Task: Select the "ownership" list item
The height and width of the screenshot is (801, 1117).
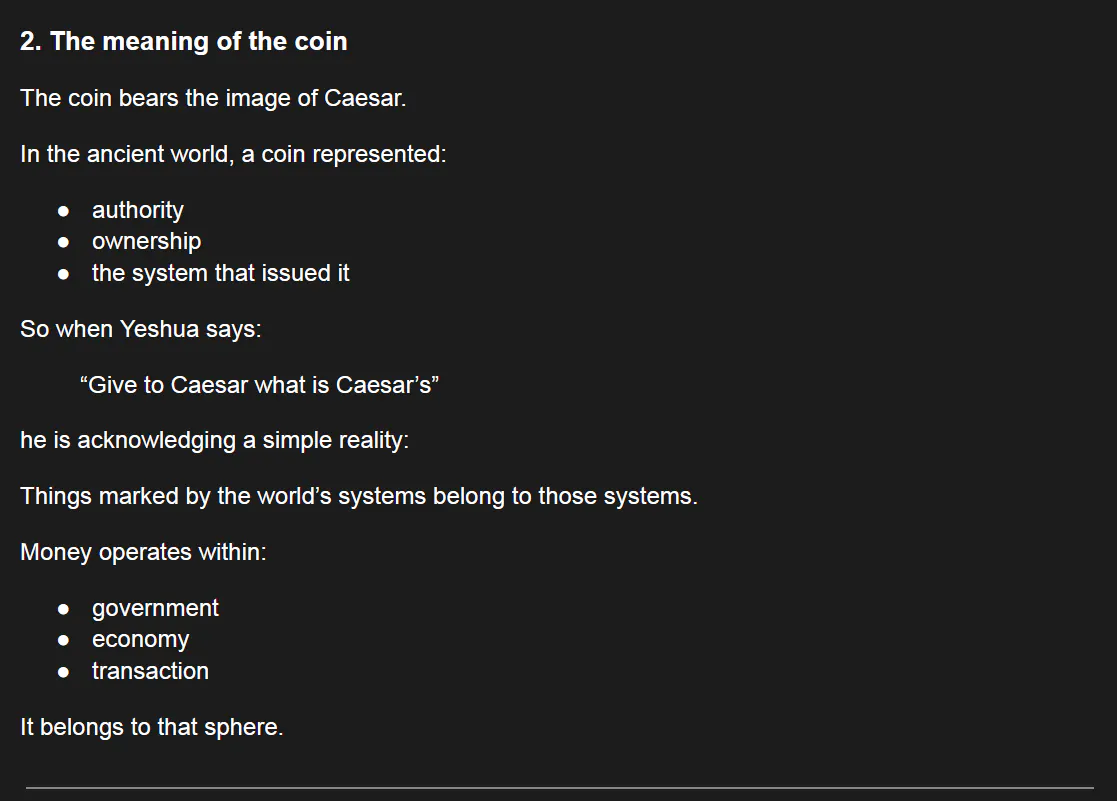Action: [x=146, y=241]
